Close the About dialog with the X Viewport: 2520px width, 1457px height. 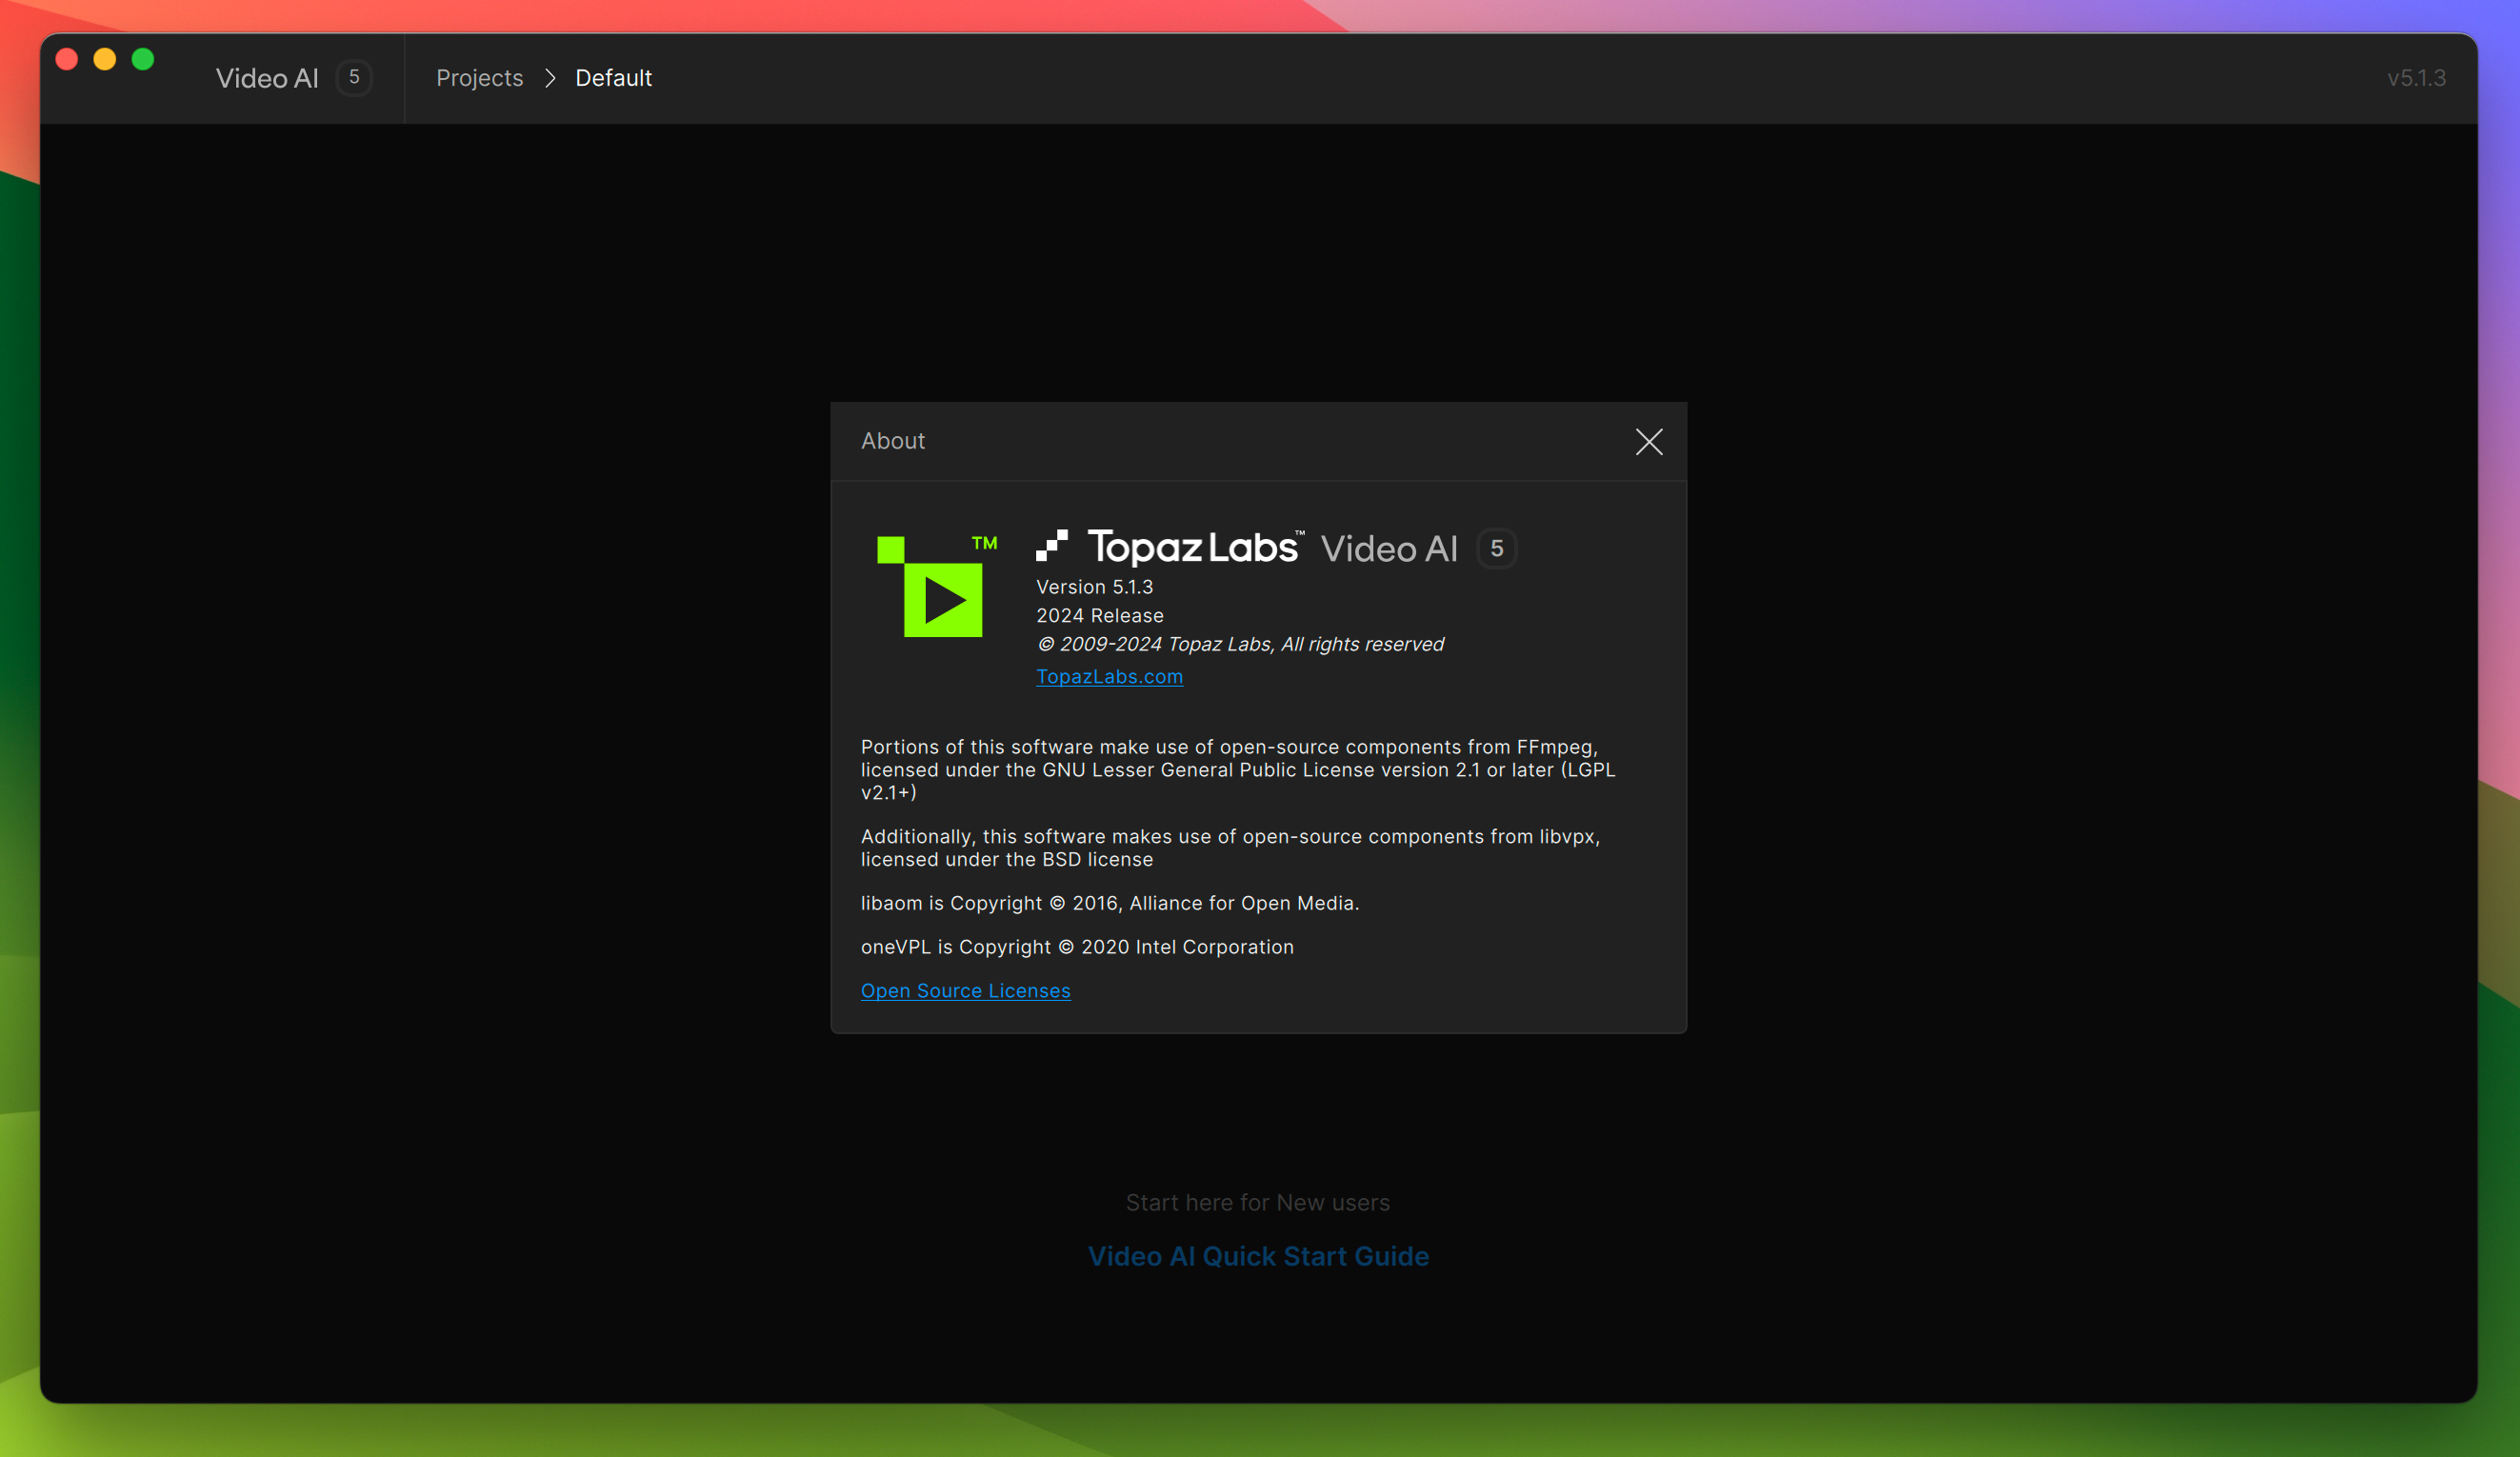[x=1648, y=442]
